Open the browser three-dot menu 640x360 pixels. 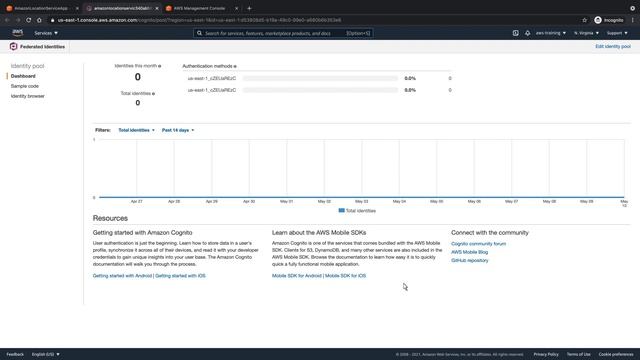[633, 20]
